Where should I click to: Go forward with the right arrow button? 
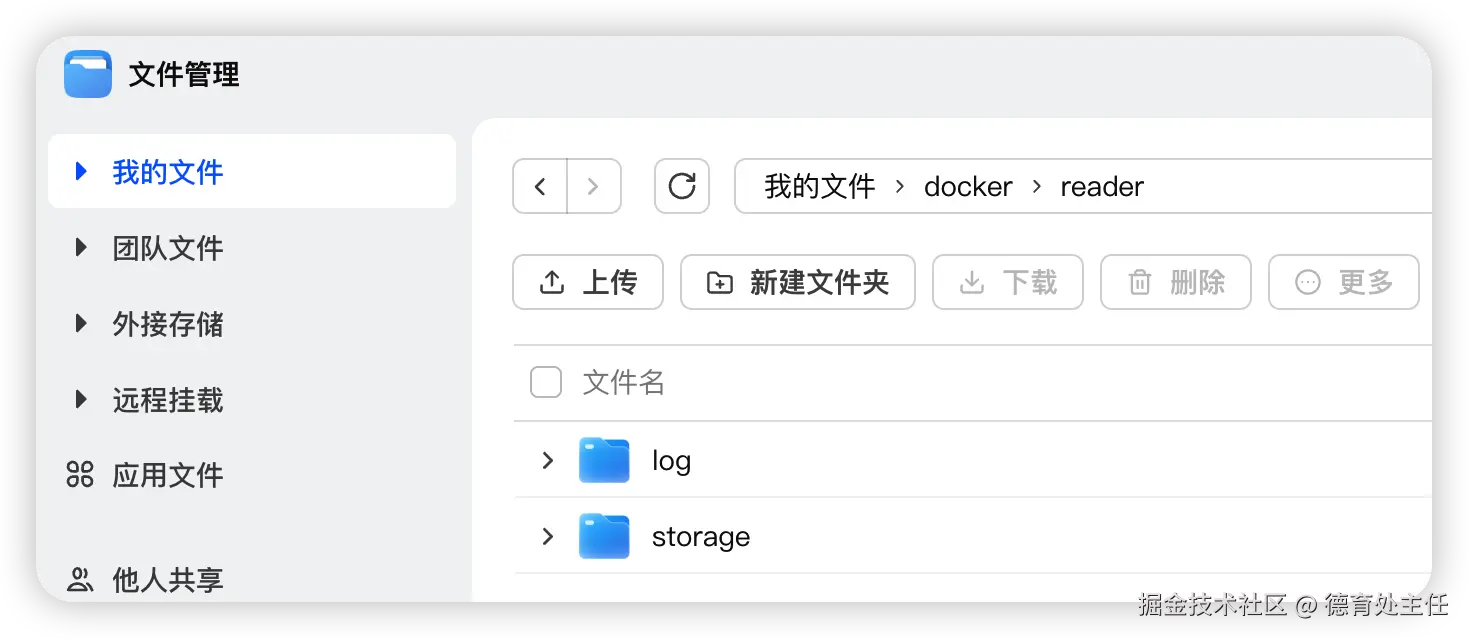(x=593, y=186)
